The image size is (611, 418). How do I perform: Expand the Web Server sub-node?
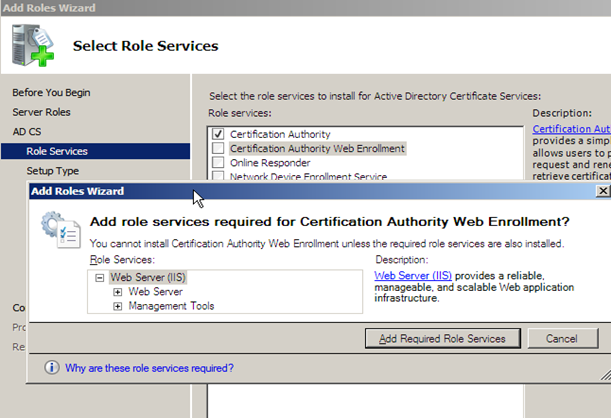point(118,292)
